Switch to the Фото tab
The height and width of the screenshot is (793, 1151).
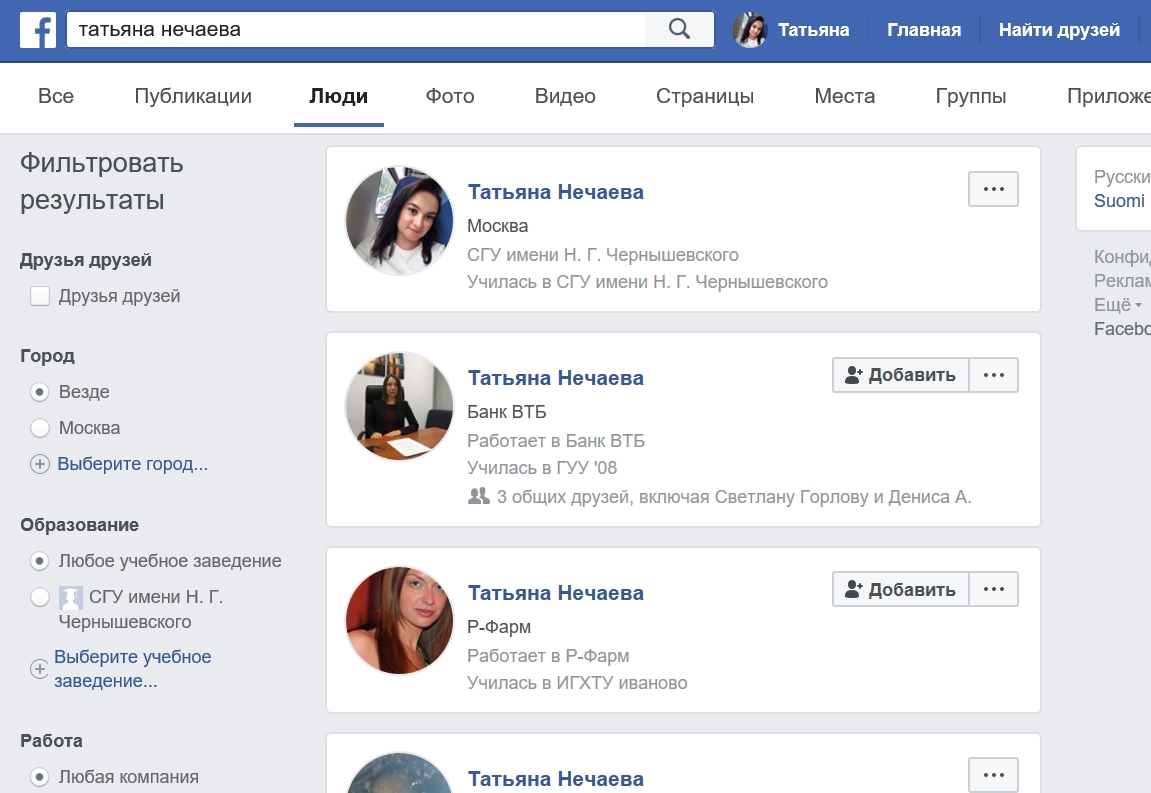[x=450, y=96]
